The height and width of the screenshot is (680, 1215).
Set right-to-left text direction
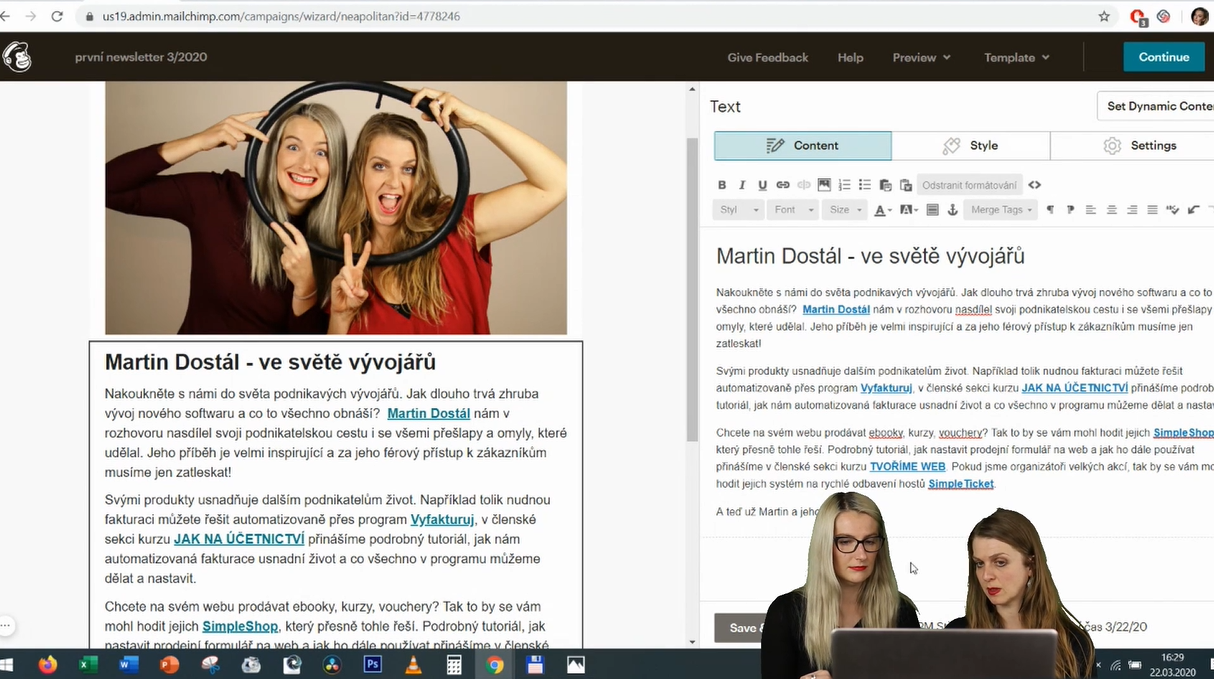(1070, 210)
